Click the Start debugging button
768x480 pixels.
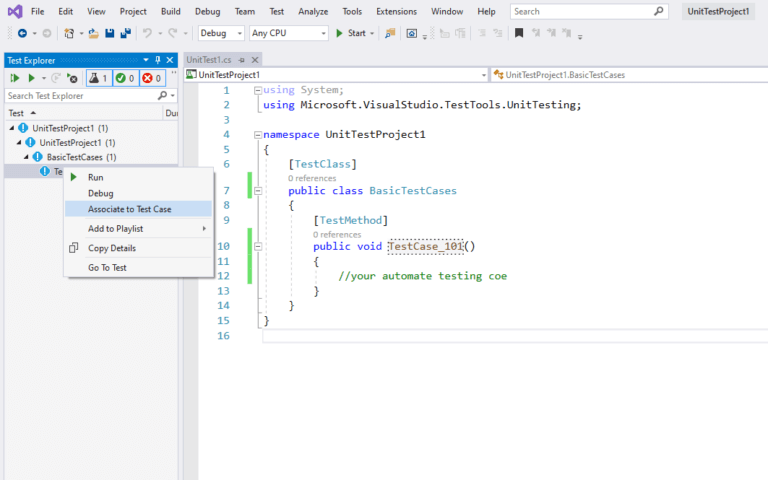click(x=351, y=33)
